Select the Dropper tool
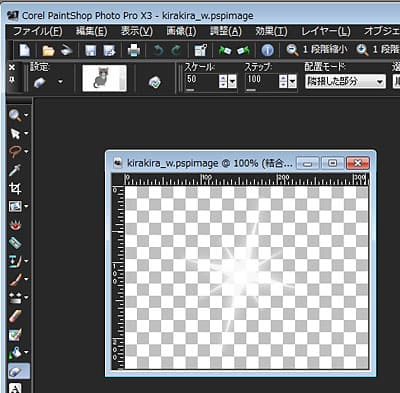This screenshot has width=400, height=393. click(x=15, y=170)
